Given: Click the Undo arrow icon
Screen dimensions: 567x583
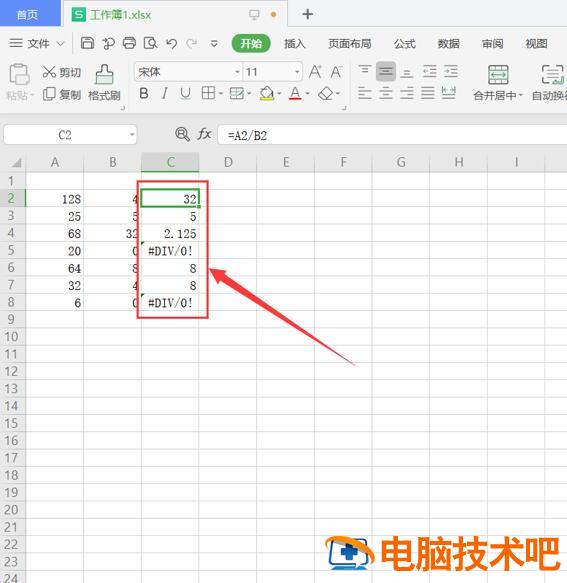Looking at the screenshot, I should point(171,44).
